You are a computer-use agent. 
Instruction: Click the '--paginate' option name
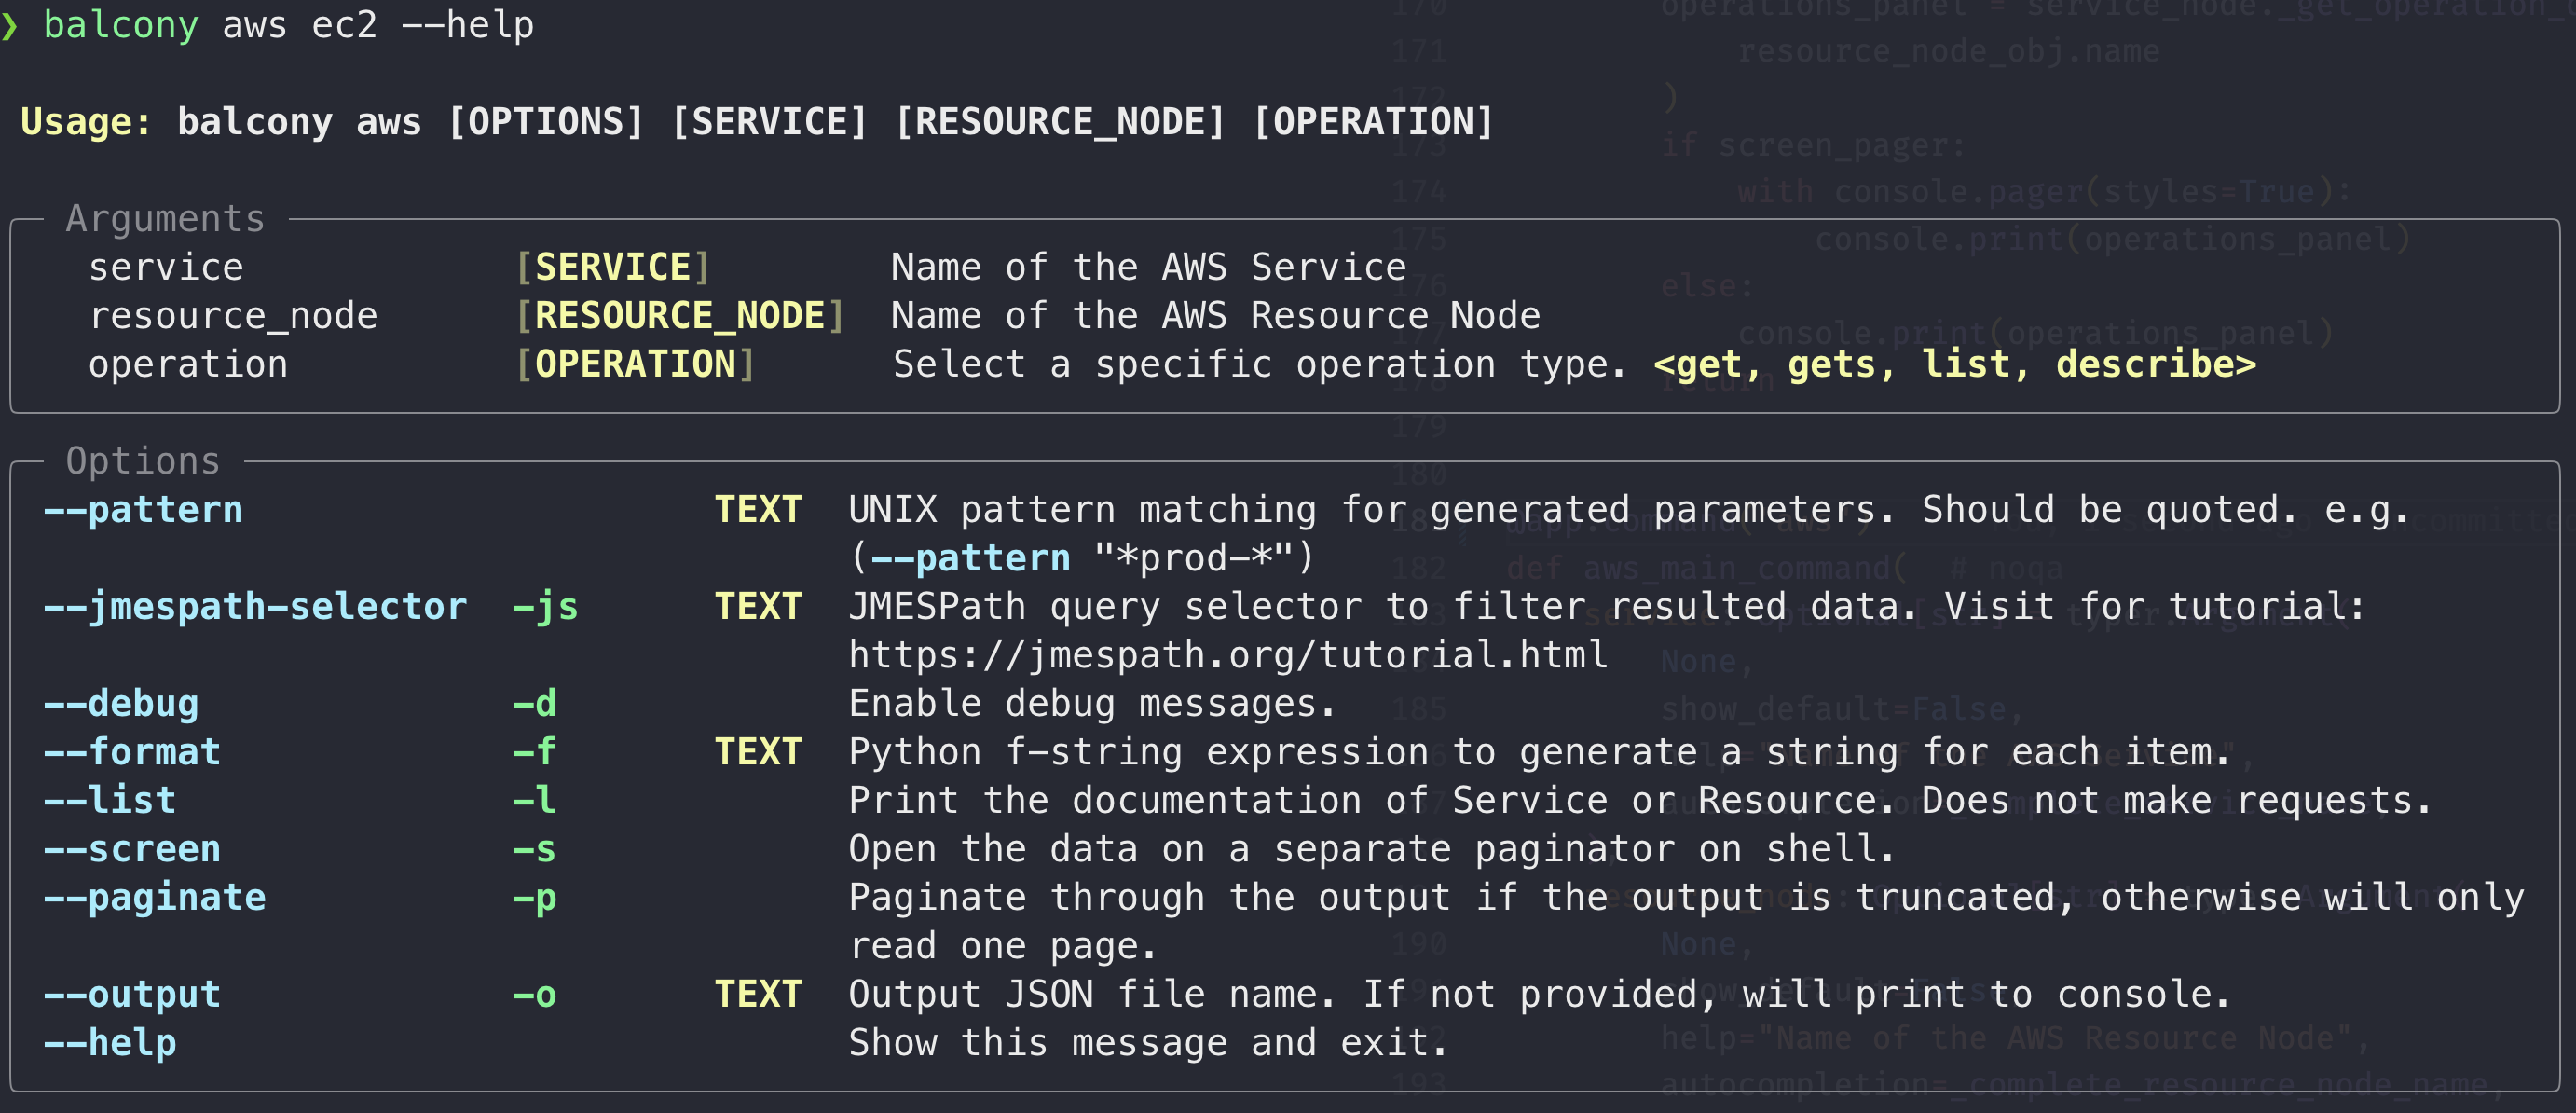pyautogui.click(x=154, y=897)
